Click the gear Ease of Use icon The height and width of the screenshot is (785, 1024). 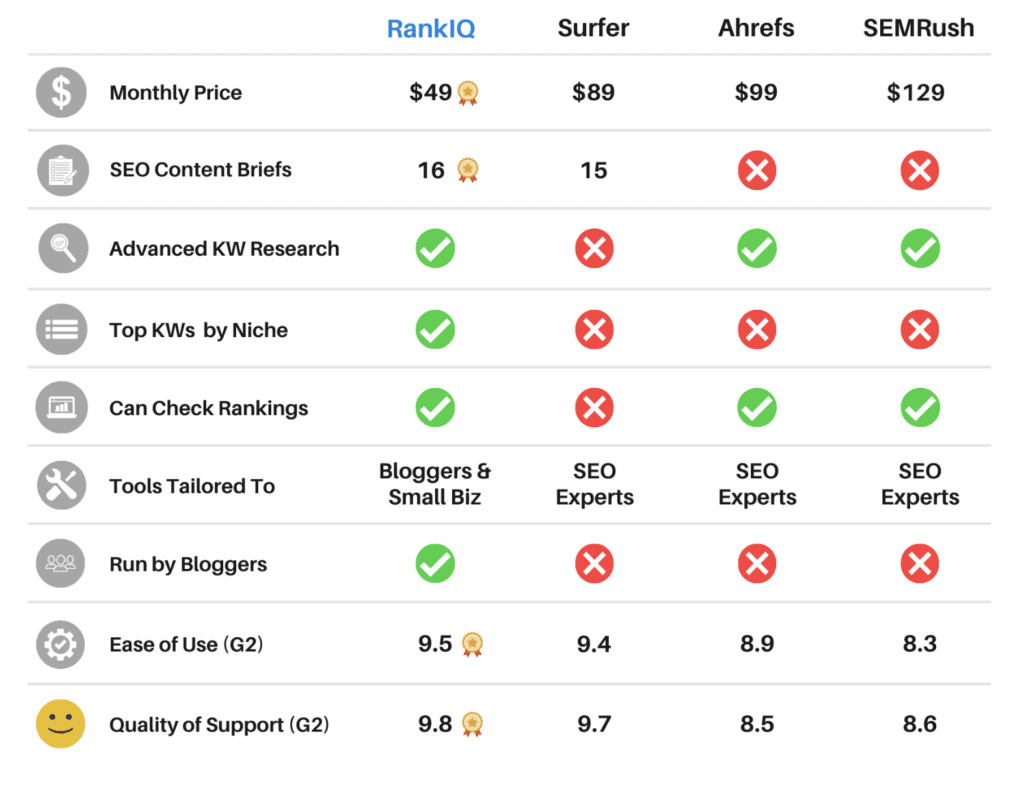click(62, 645)
